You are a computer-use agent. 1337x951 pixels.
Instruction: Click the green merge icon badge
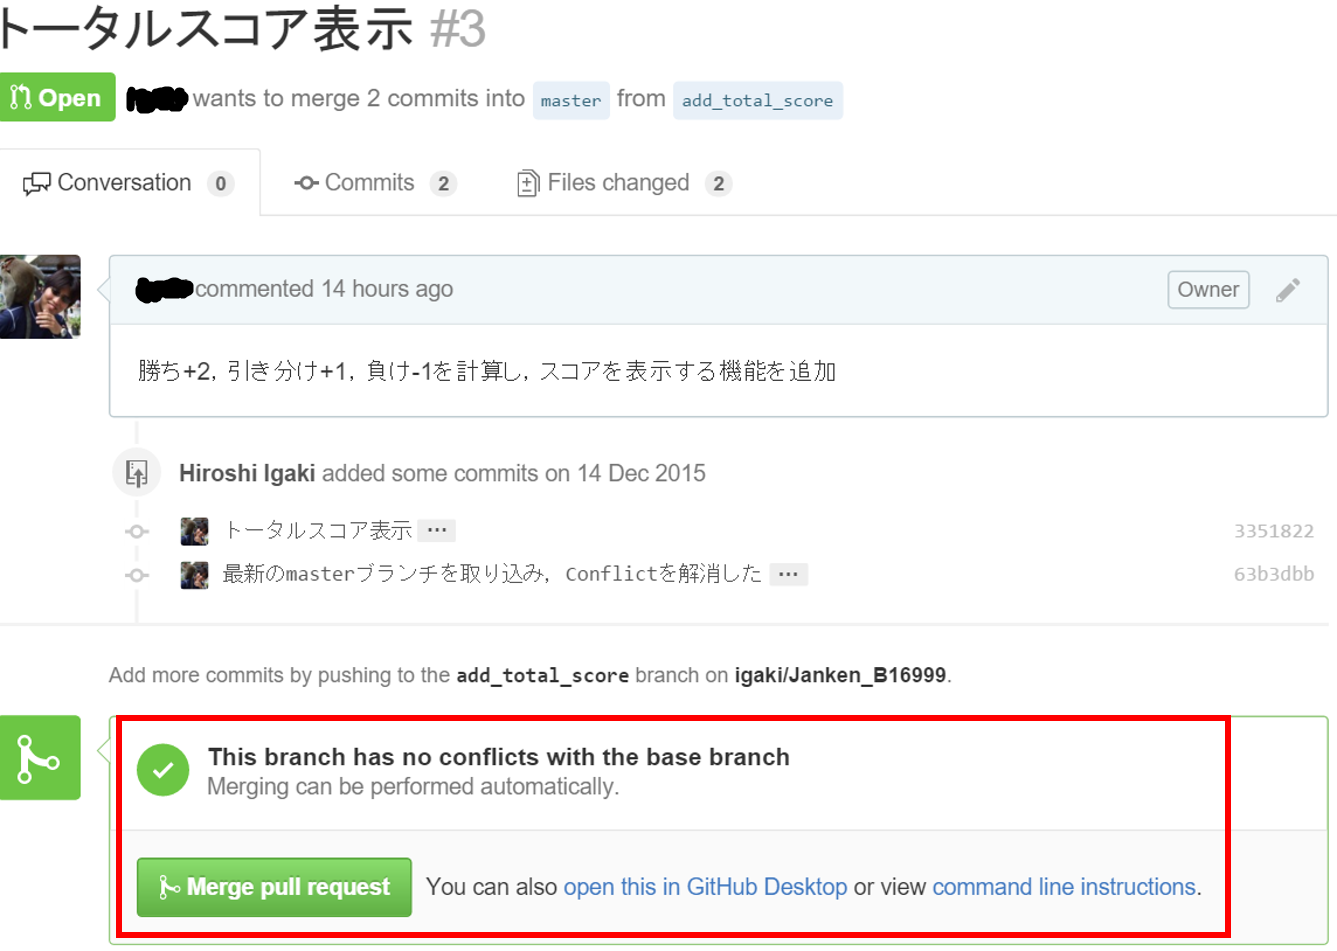(40, 757)
